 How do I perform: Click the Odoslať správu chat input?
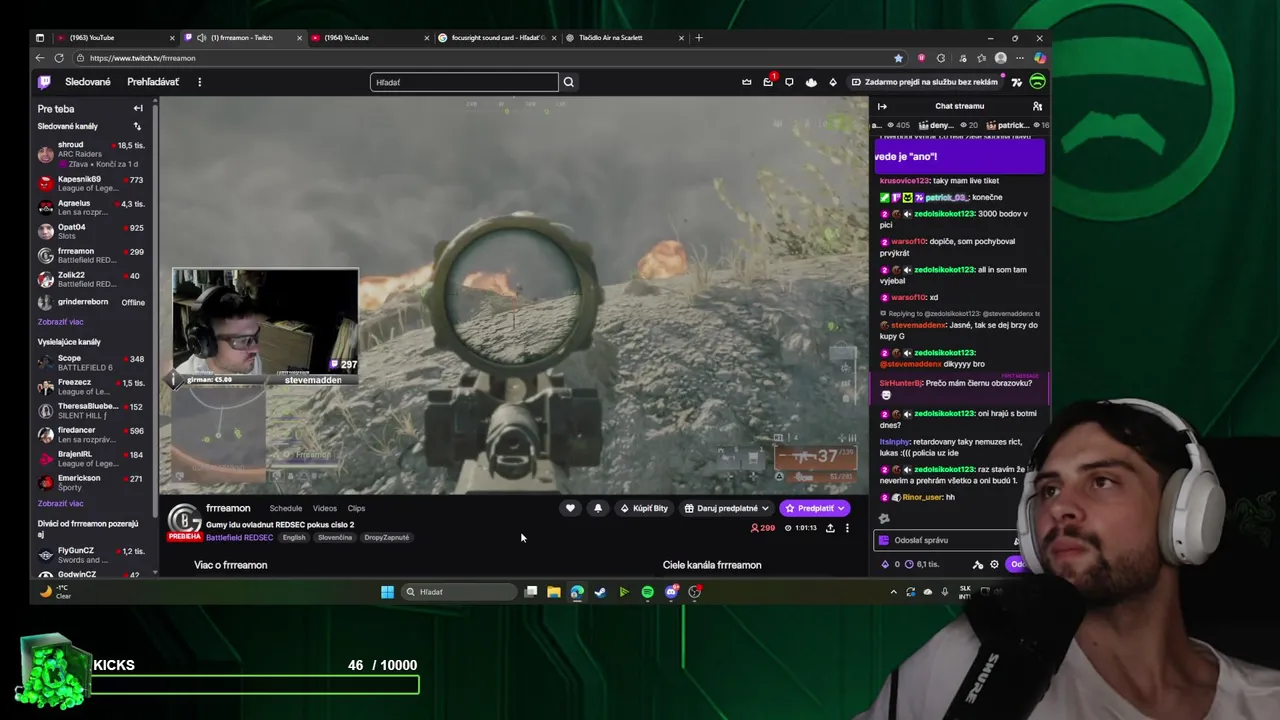coord(947,540)
